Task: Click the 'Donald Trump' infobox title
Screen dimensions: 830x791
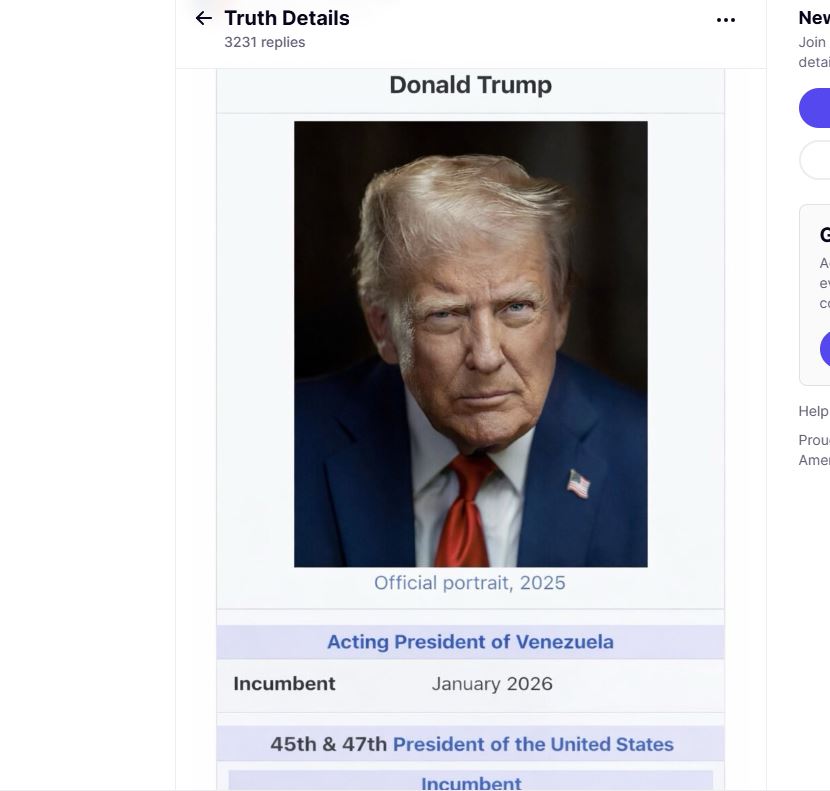Action: coord(470,85)
